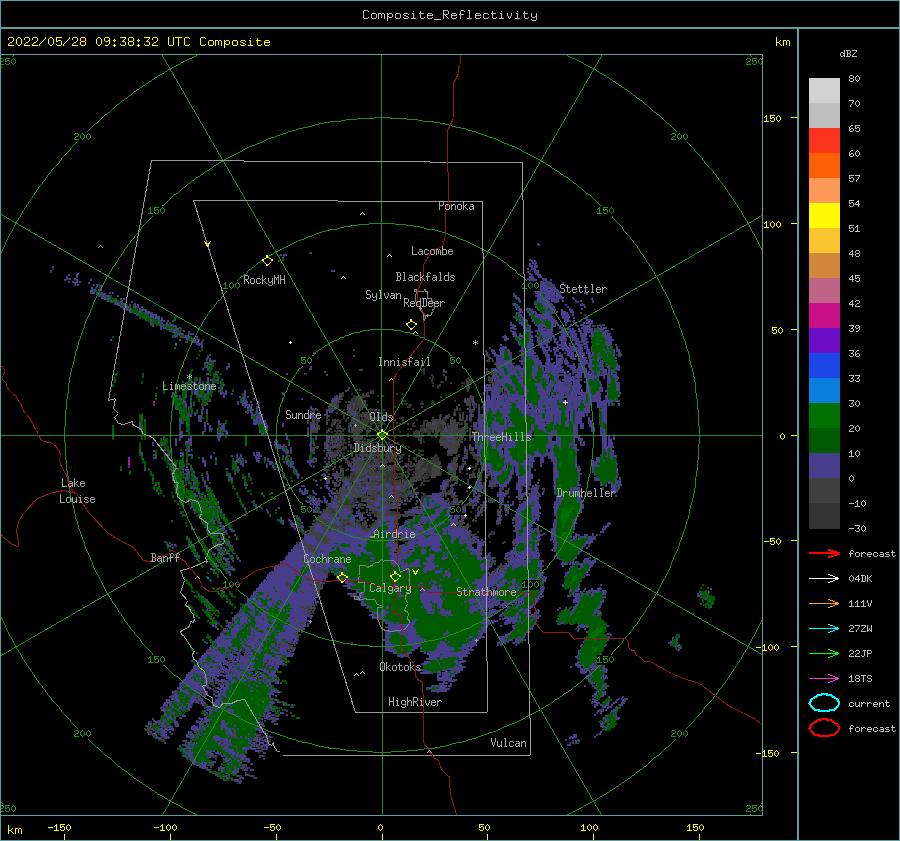Screen dimensions: 900x841
Task: Click the magenta 18TS arrow legend icon
Action: point(824,679)
